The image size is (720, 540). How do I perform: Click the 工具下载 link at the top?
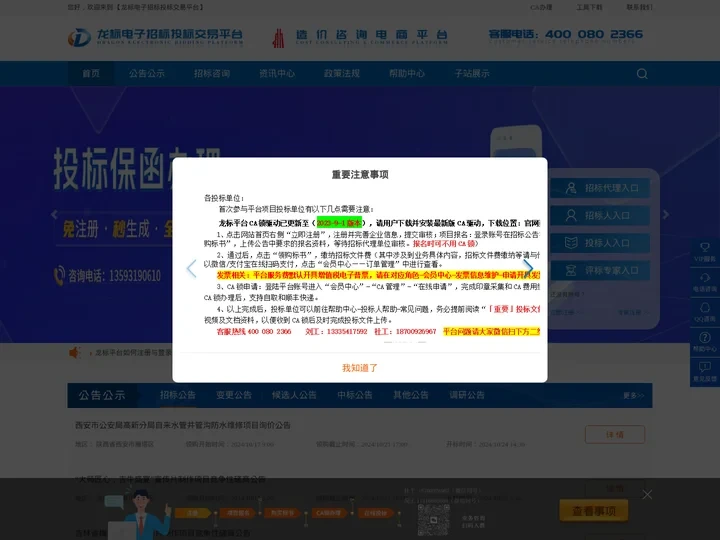(x=589, y=7)
